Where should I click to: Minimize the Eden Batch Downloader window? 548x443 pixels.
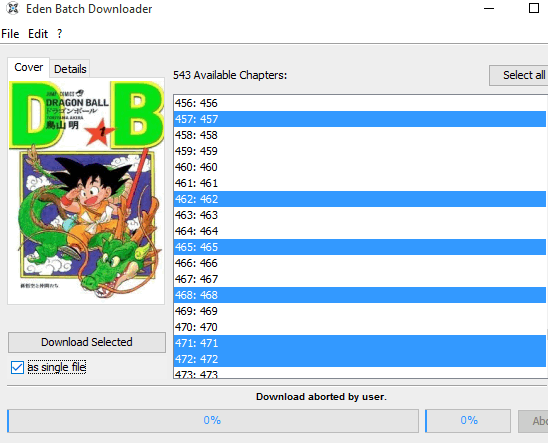pyautogui.click(x=489, y=8)
